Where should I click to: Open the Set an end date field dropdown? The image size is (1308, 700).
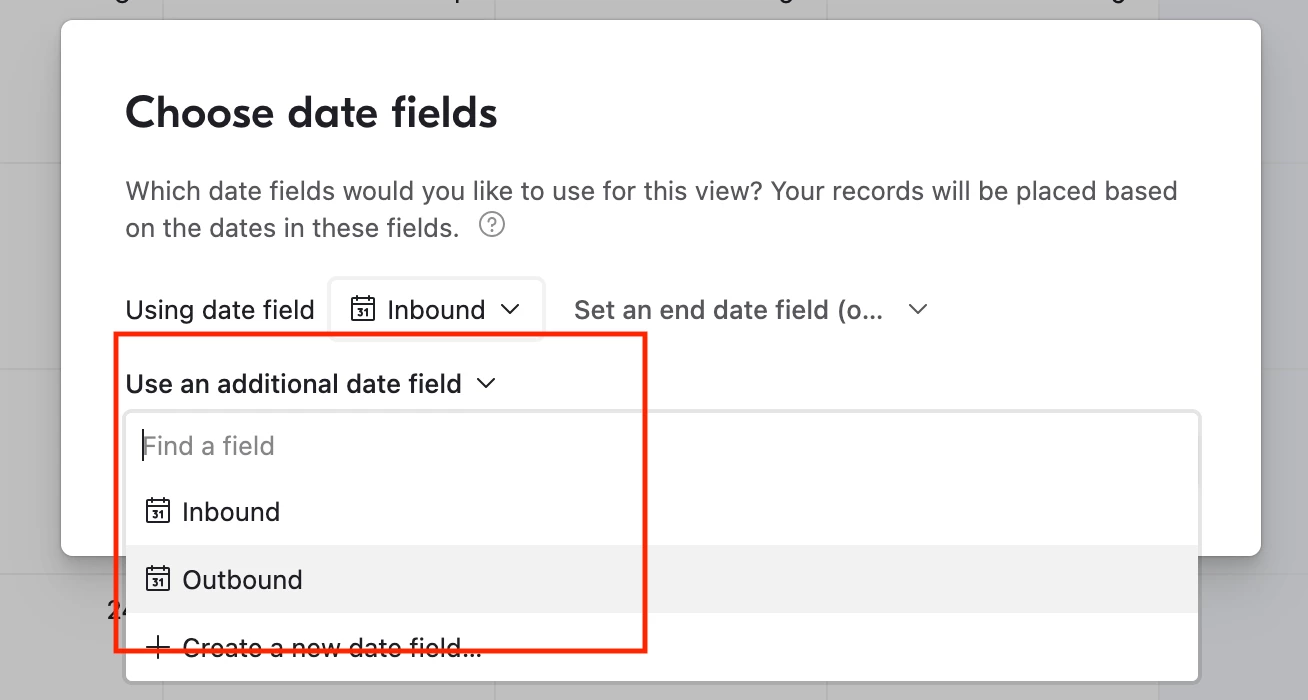(751, 310)
